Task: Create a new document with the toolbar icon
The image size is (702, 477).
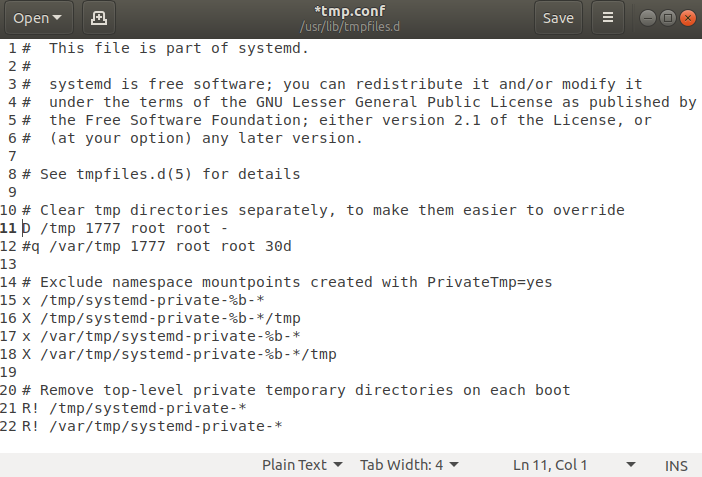Action: tap(97, 18)
